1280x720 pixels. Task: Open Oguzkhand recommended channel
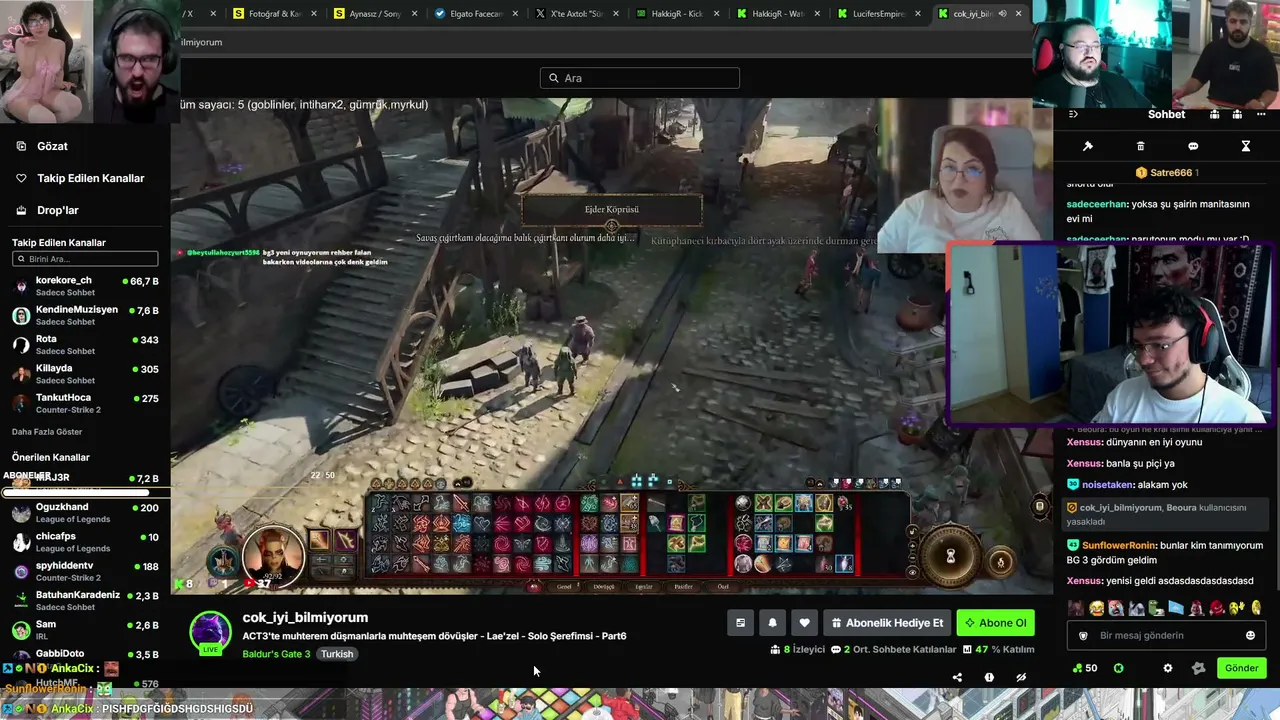85,513
